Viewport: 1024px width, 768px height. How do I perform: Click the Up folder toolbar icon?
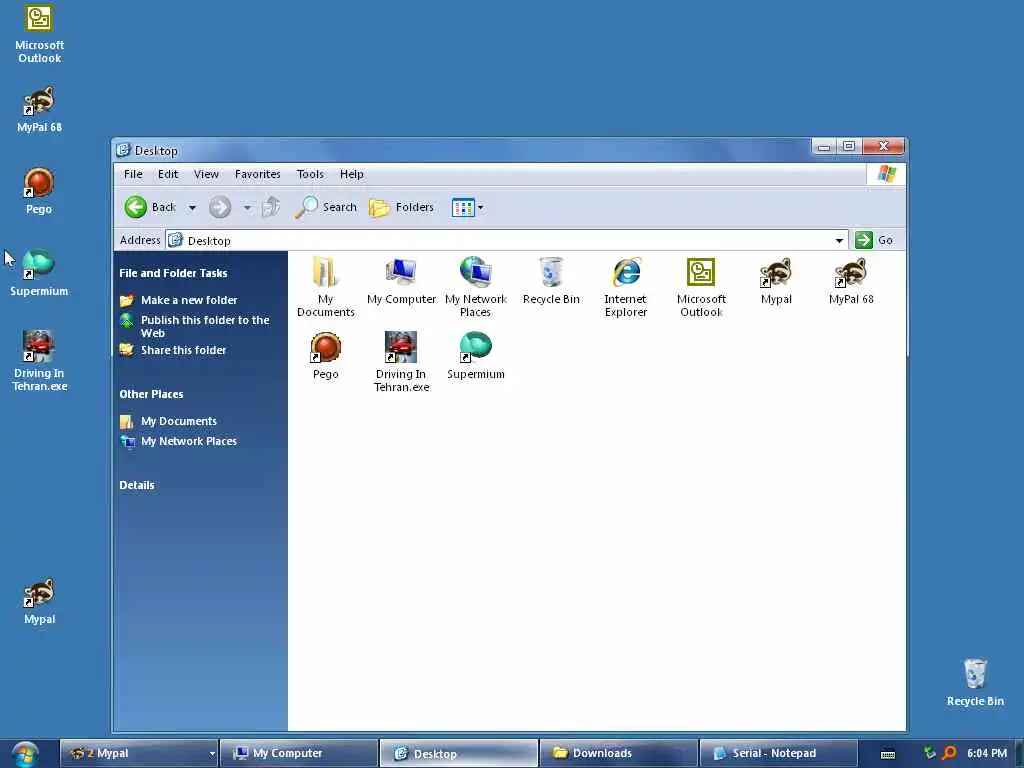[271, 208]
